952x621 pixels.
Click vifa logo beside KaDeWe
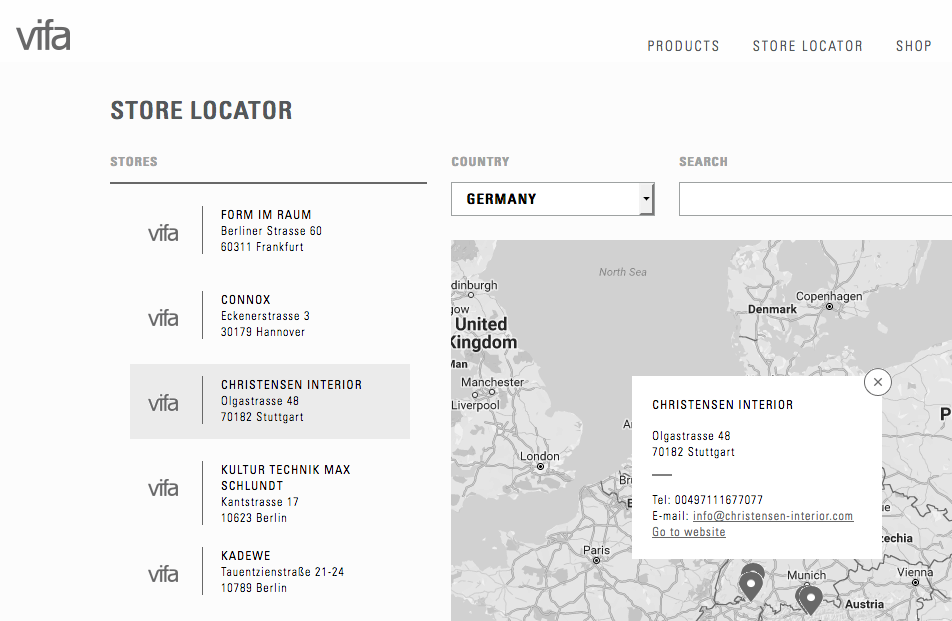point(163,574)
